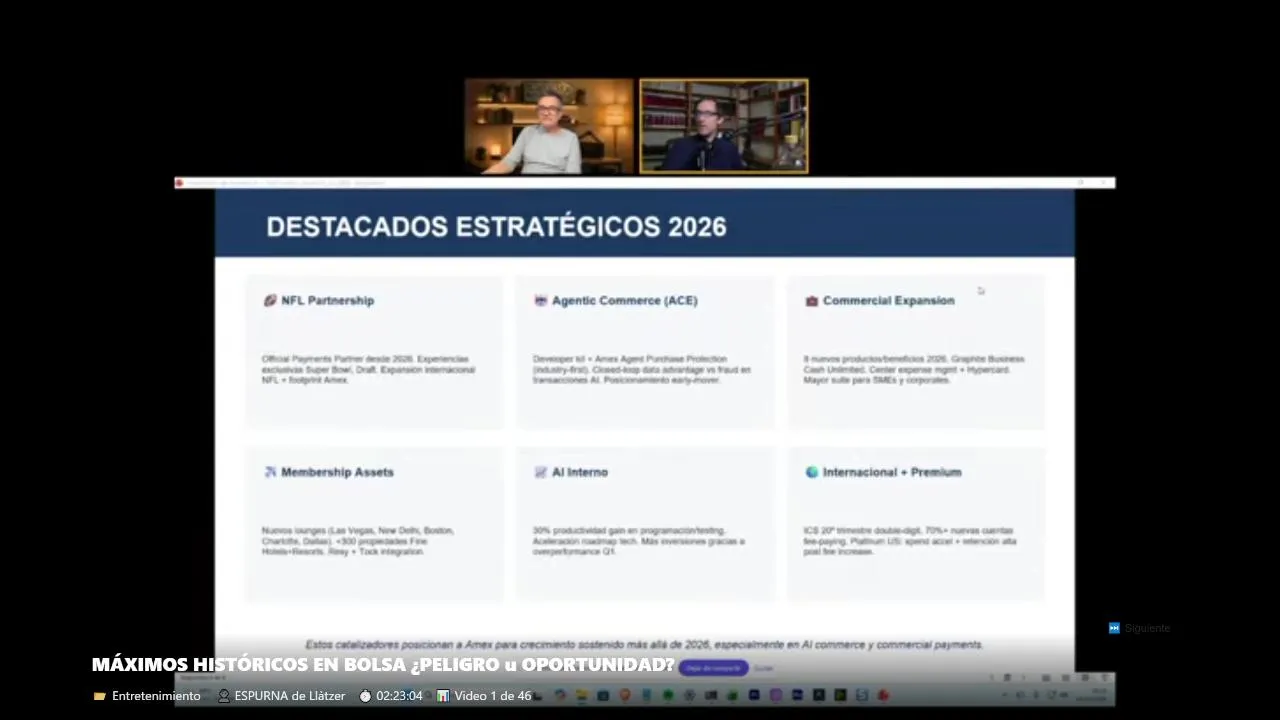Select the left webcam feed of gray-haired man
Screen dimensions: 1280x720
click(x=549, y=127)
